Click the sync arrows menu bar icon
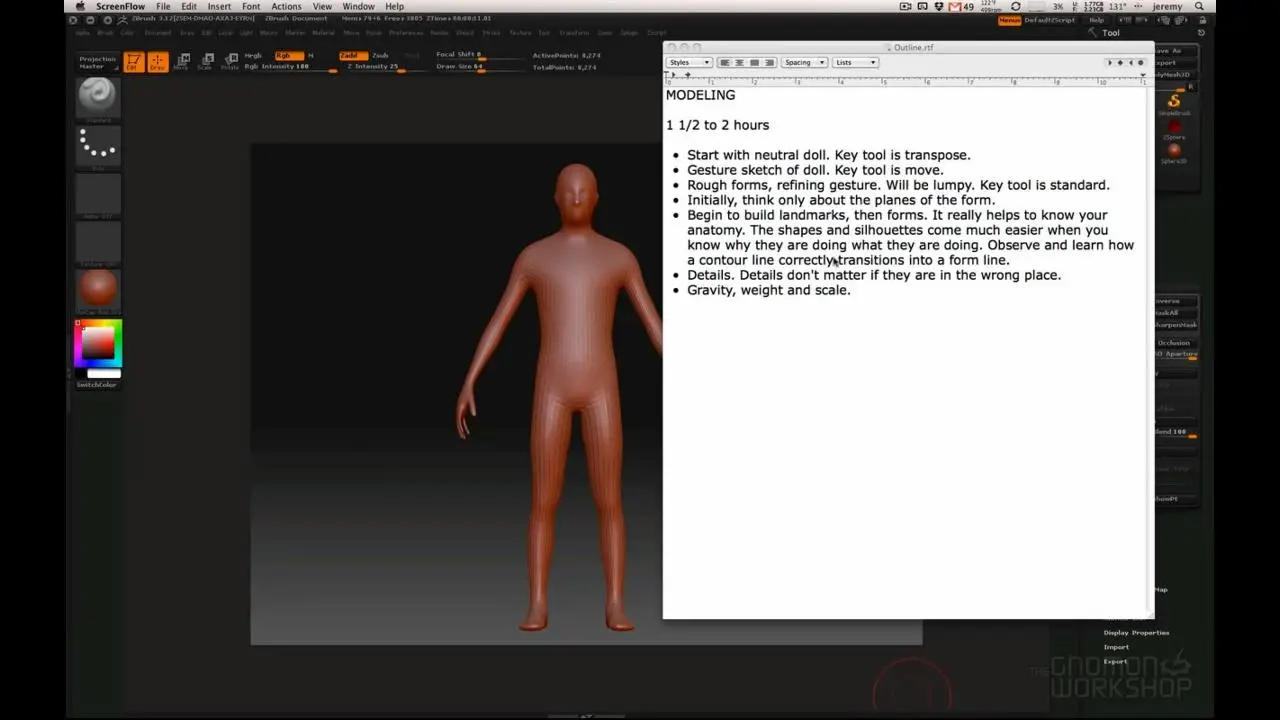Screen dimensions: 1280x720 coord(1016,6)
